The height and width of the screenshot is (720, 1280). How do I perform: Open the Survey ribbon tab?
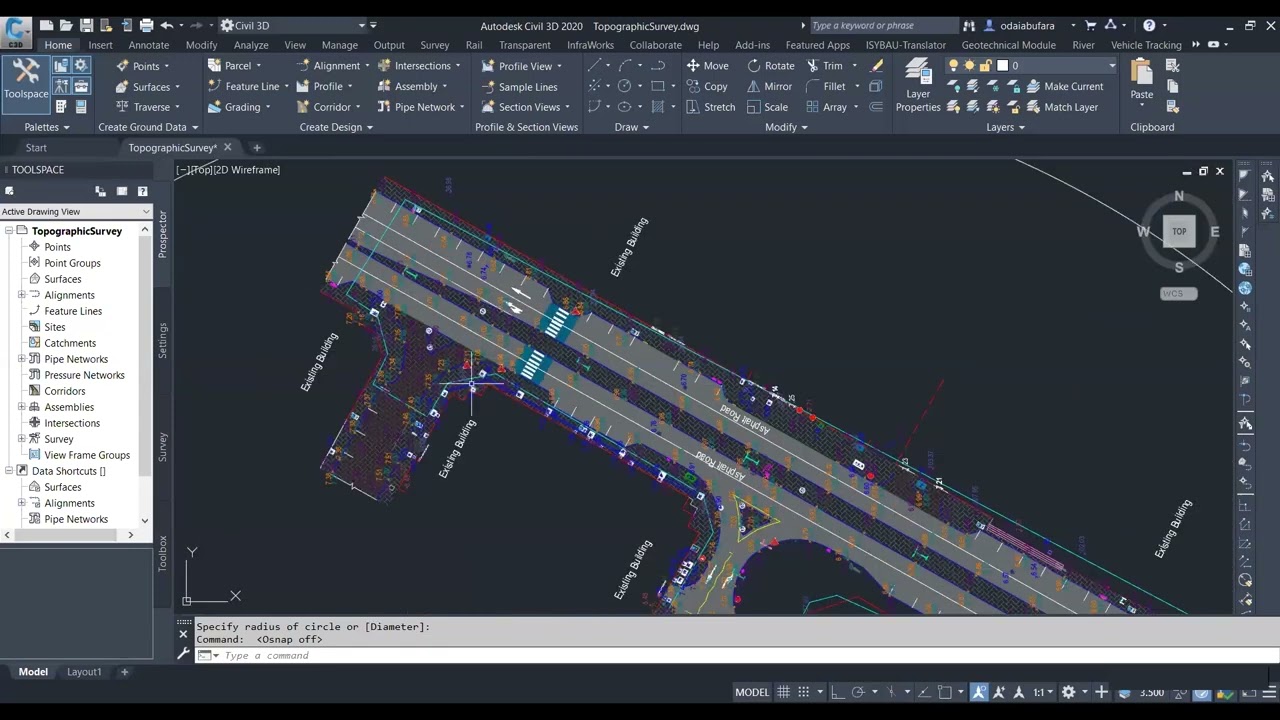[x=434, y=45]
